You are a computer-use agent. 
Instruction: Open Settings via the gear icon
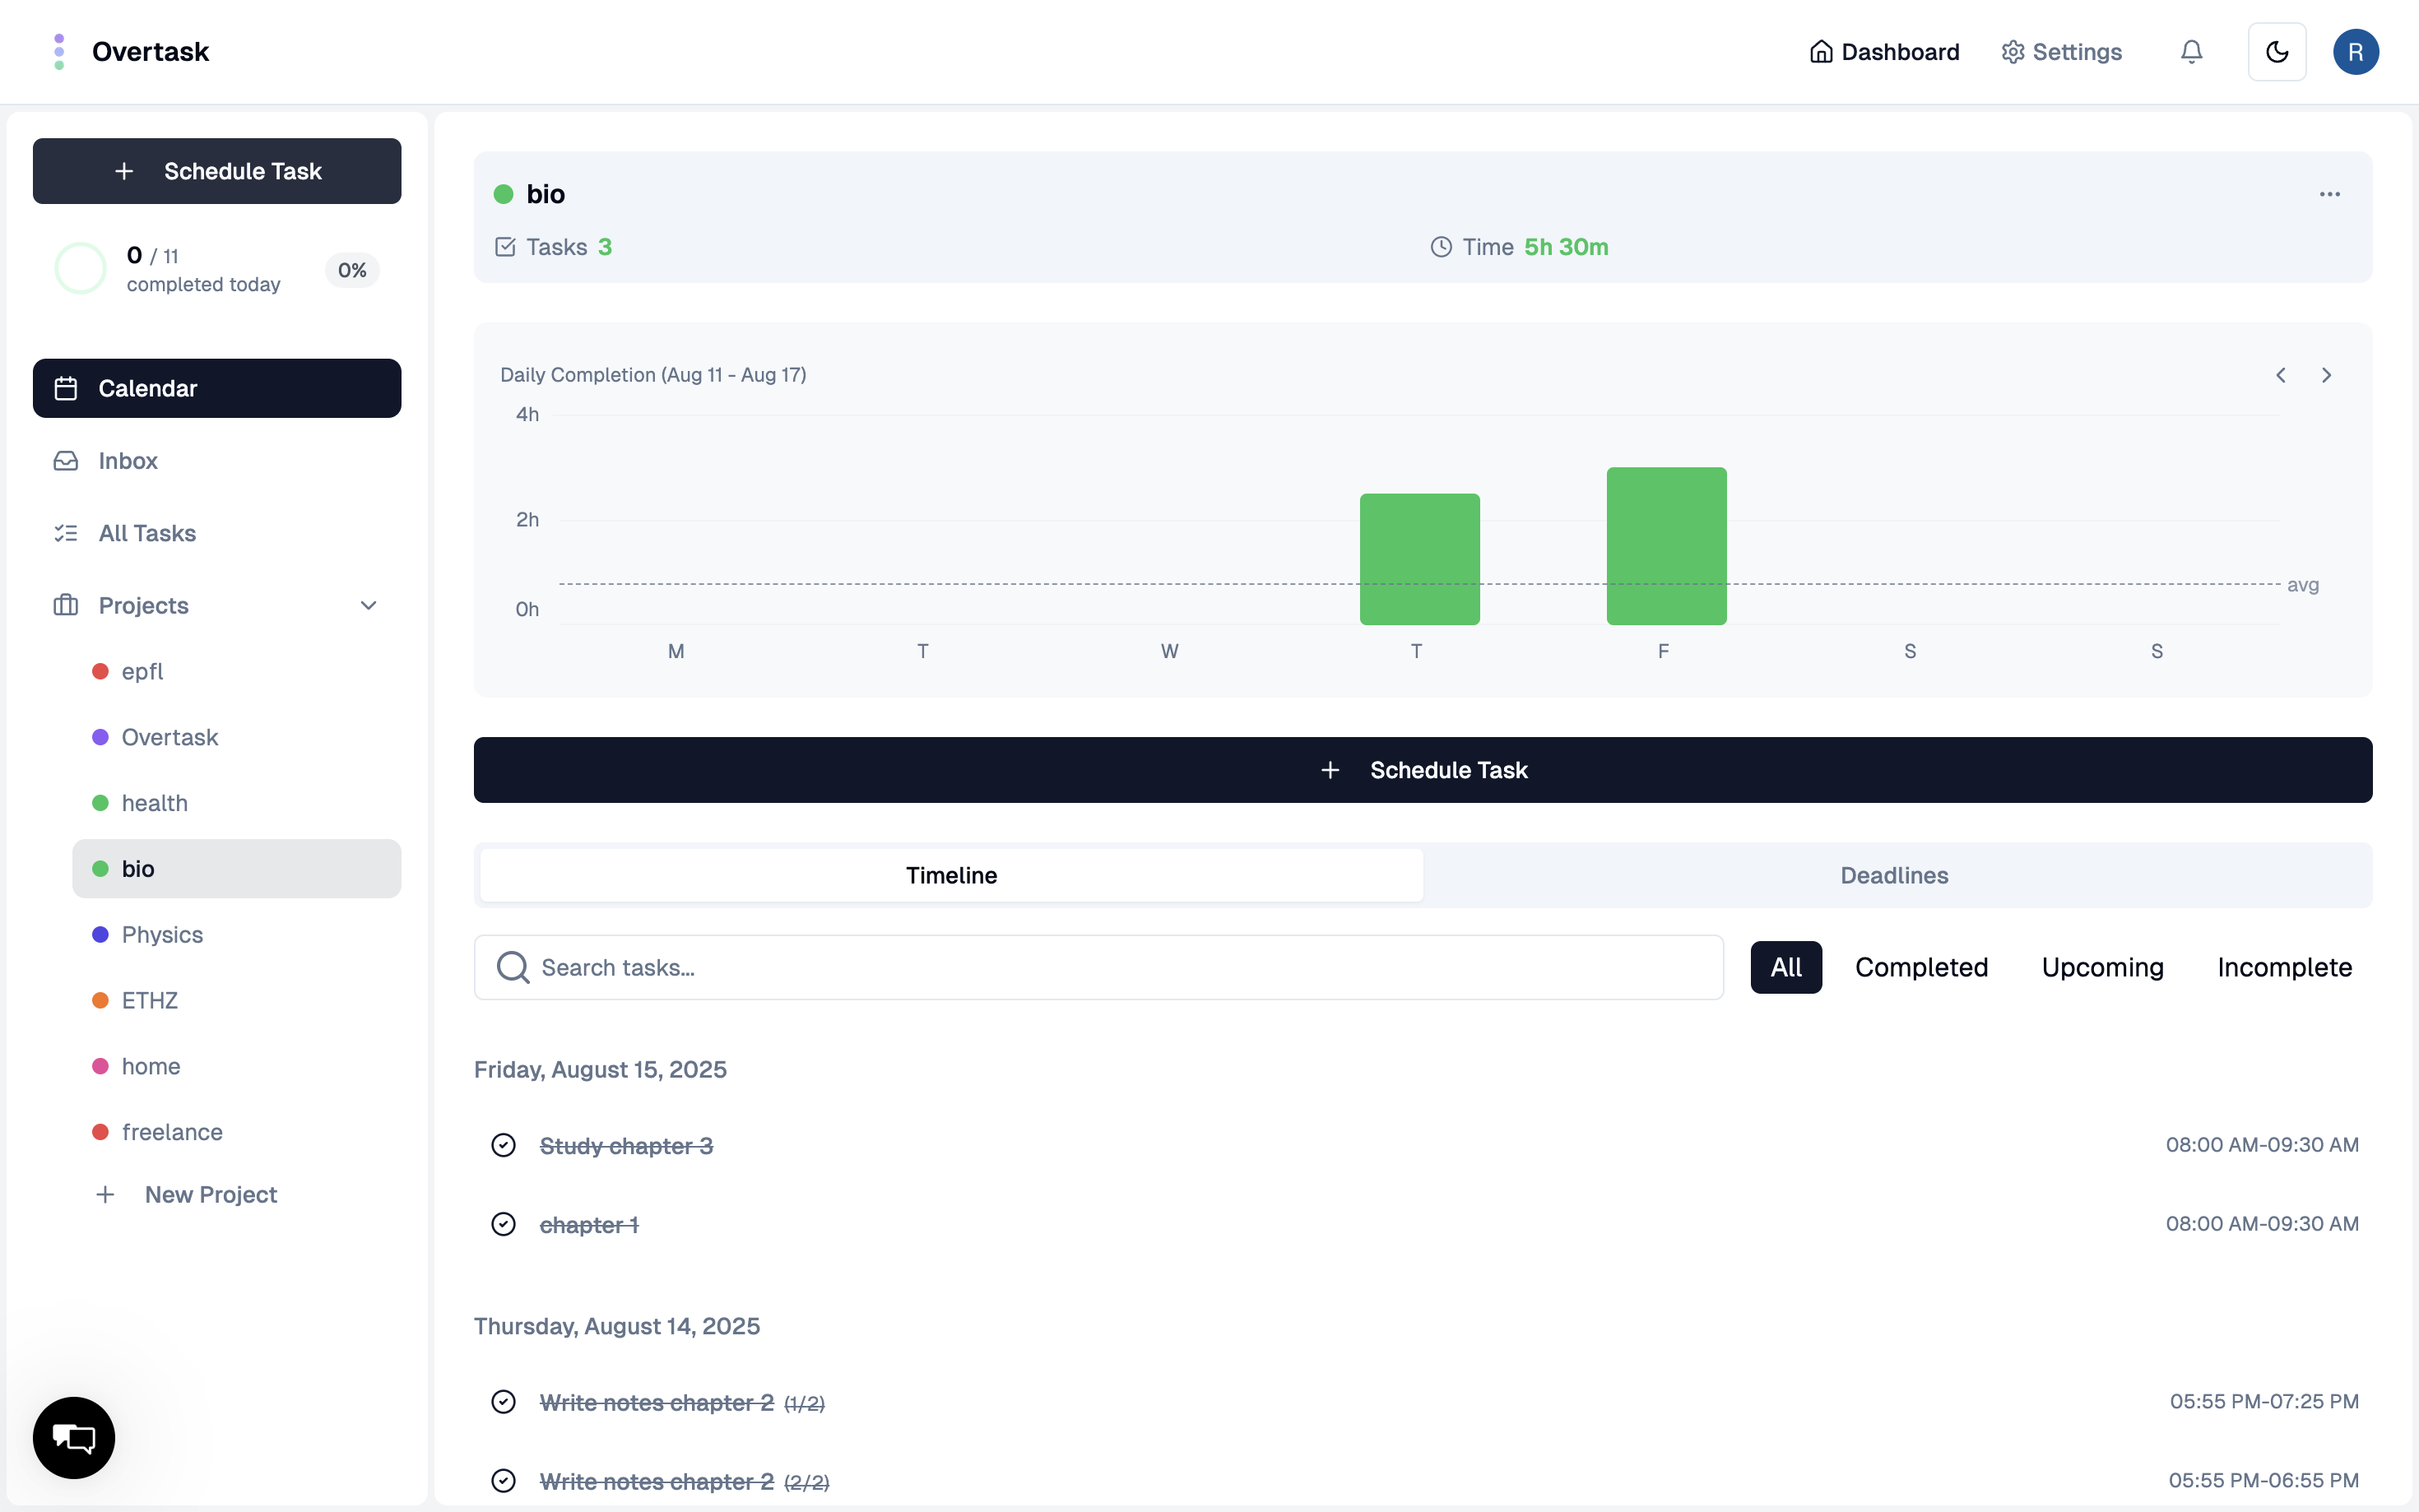pos(2012,52)
